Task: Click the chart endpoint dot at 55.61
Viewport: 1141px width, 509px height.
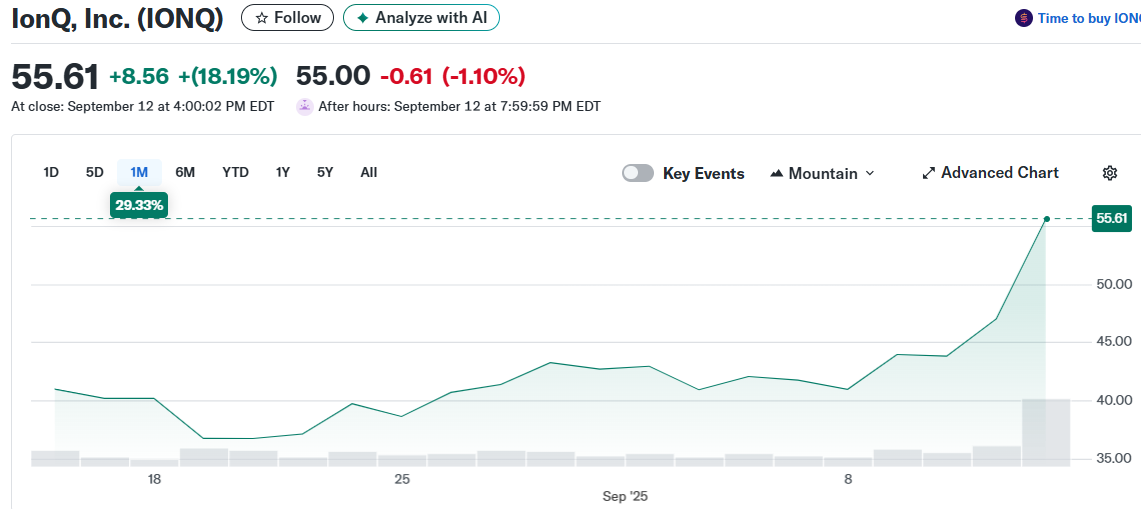Action: (1046, 218)
